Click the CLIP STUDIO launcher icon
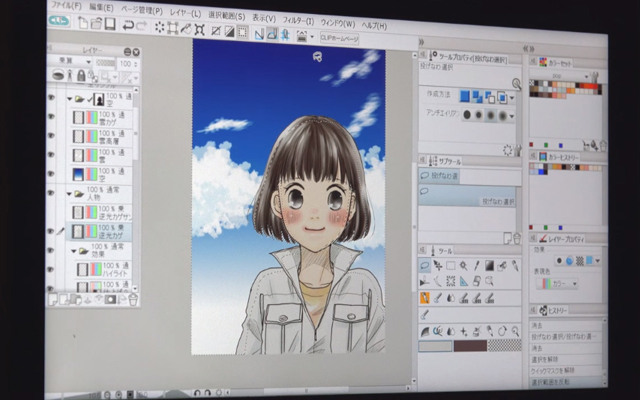Screen dimensions: 640x400 pos(59,21)
